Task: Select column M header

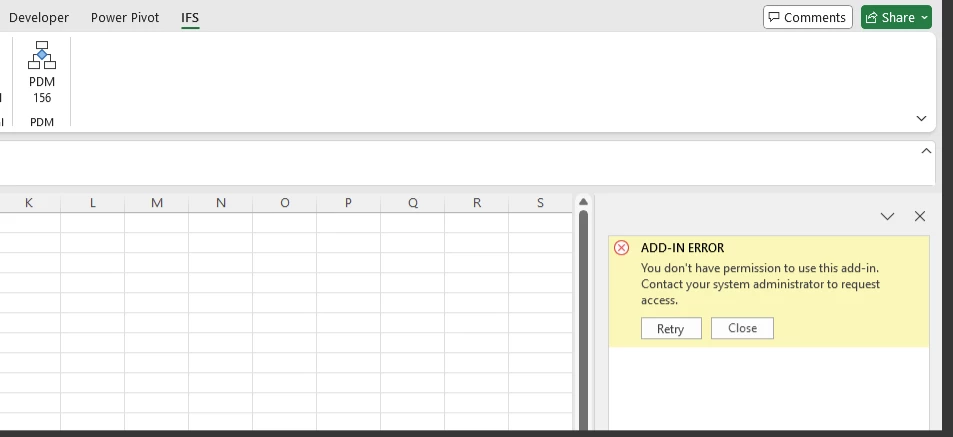Action: pos(157,203)
